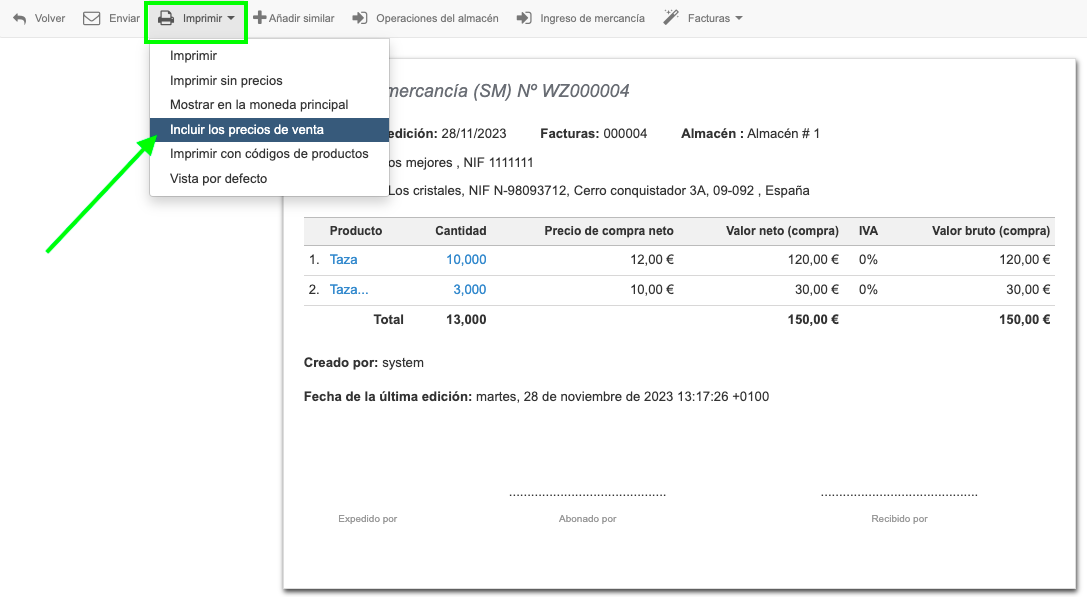
Task: Choose Imprimir sin precios option
Action: coord(226,81)
